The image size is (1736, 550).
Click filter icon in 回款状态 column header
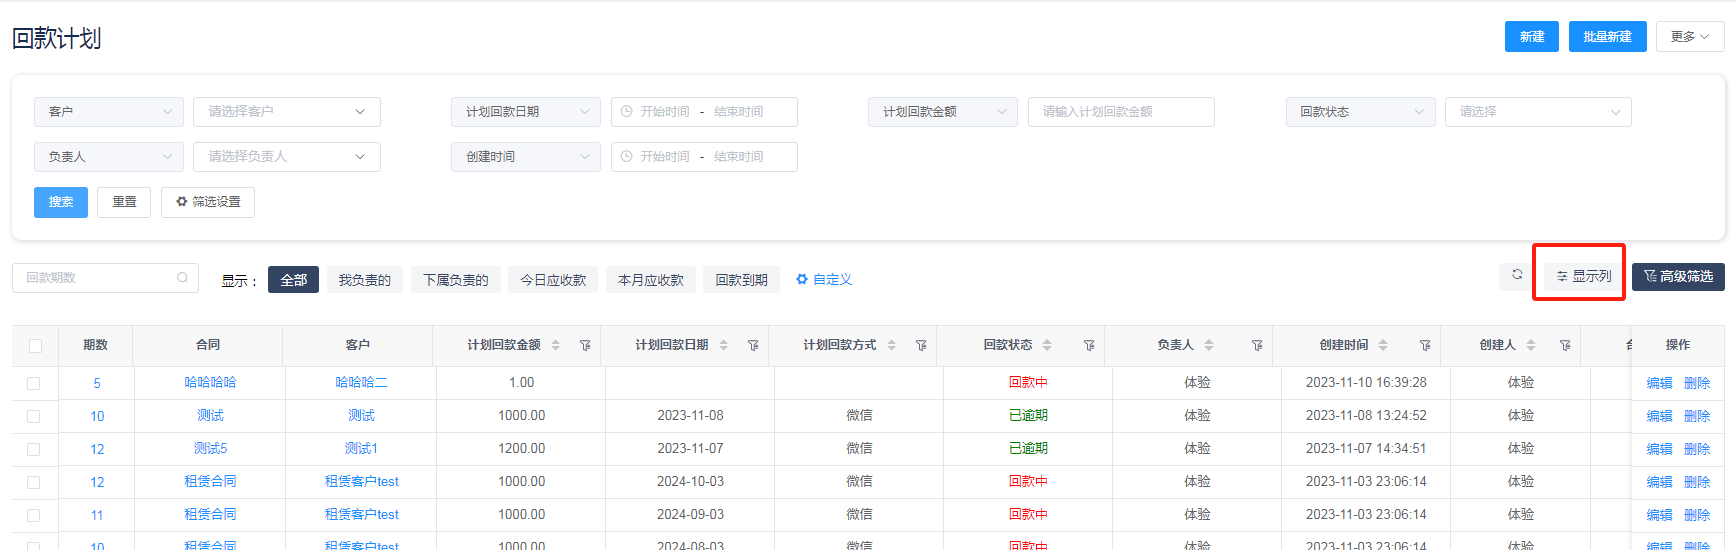1089,345
